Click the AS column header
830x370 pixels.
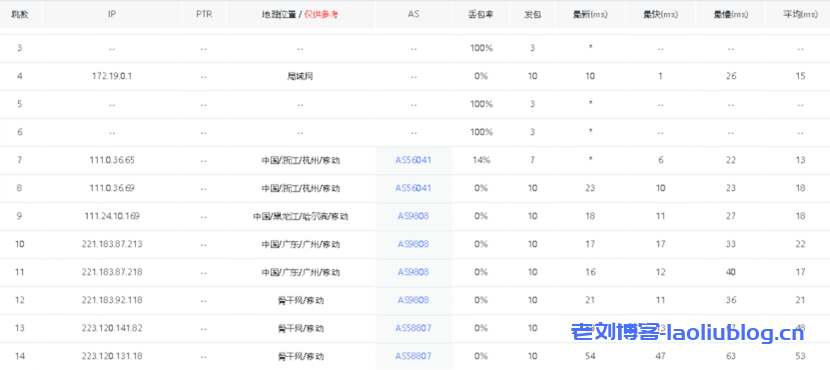click(x=413, y=14)
